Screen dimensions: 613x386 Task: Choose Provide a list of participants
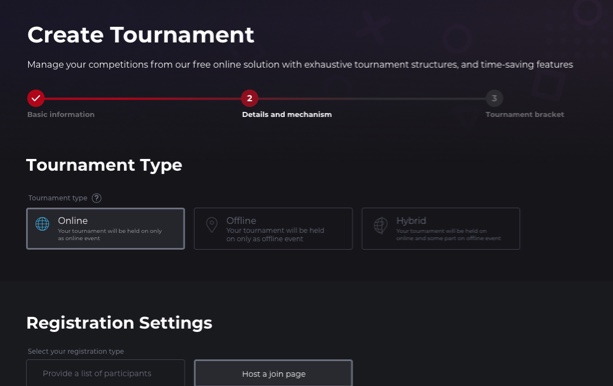106,373
